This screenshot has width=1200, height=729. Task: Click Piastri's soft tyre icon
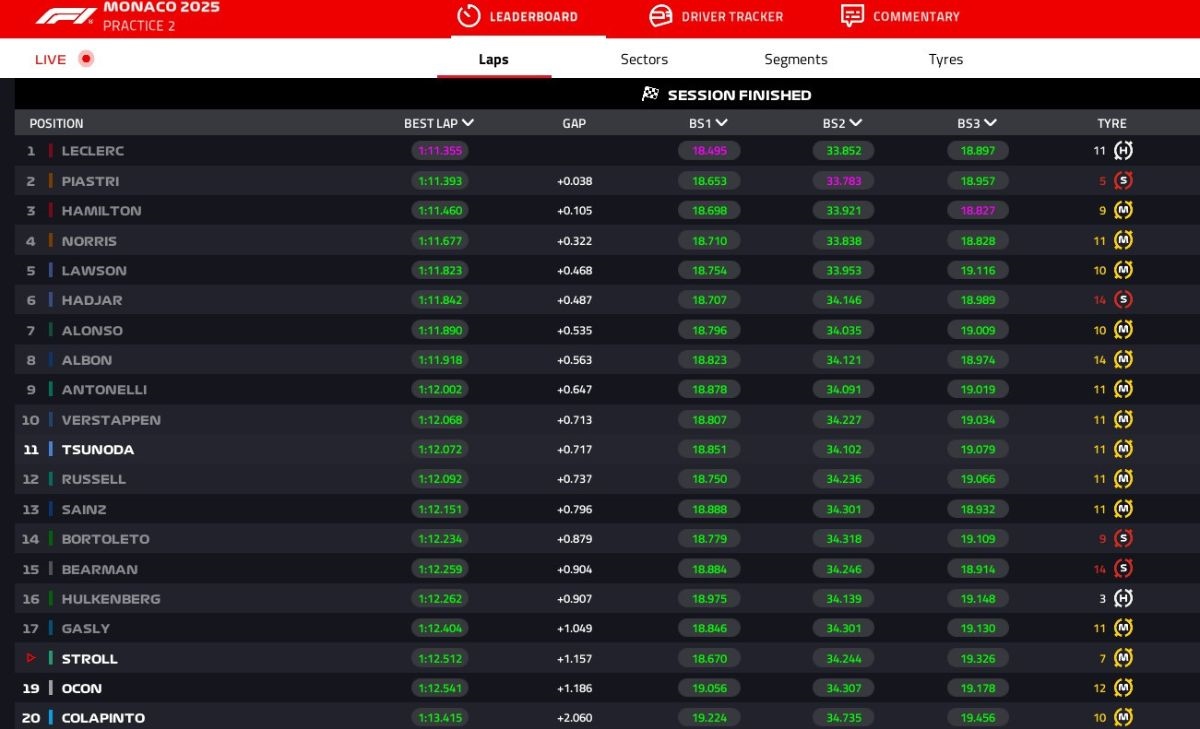pos(1123,181)
